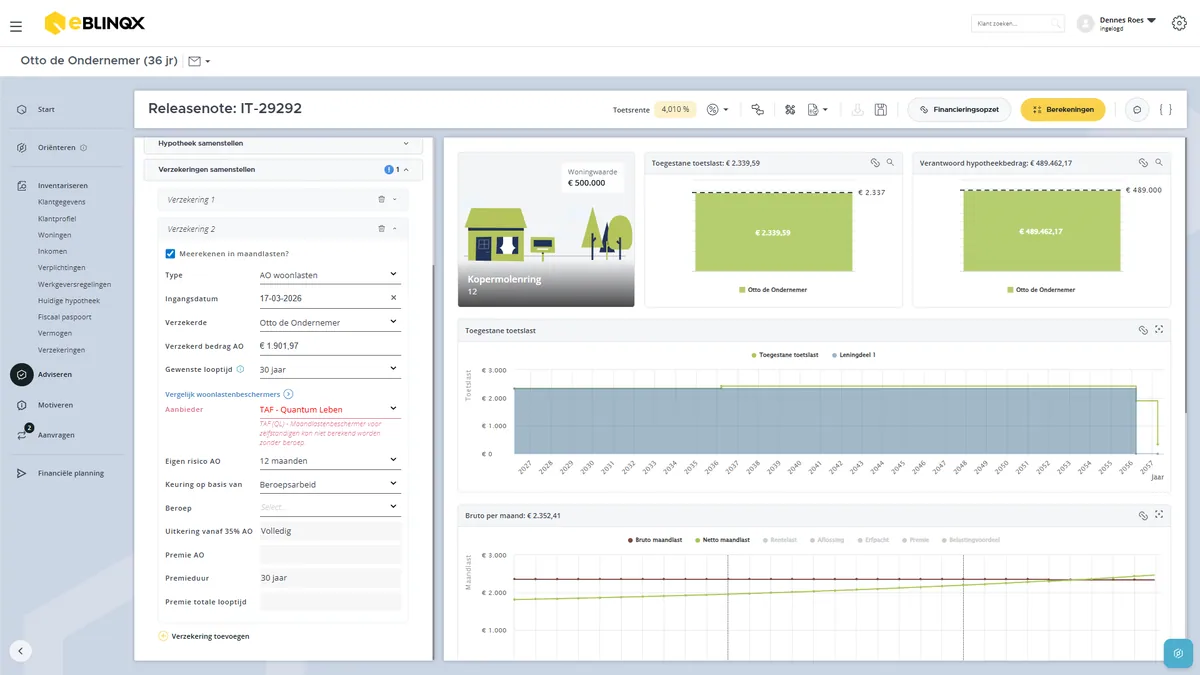Viewport: 1200px width, 675px height.
Task: Open the percentage interest rate menu
Action: [x=717, y=109]
